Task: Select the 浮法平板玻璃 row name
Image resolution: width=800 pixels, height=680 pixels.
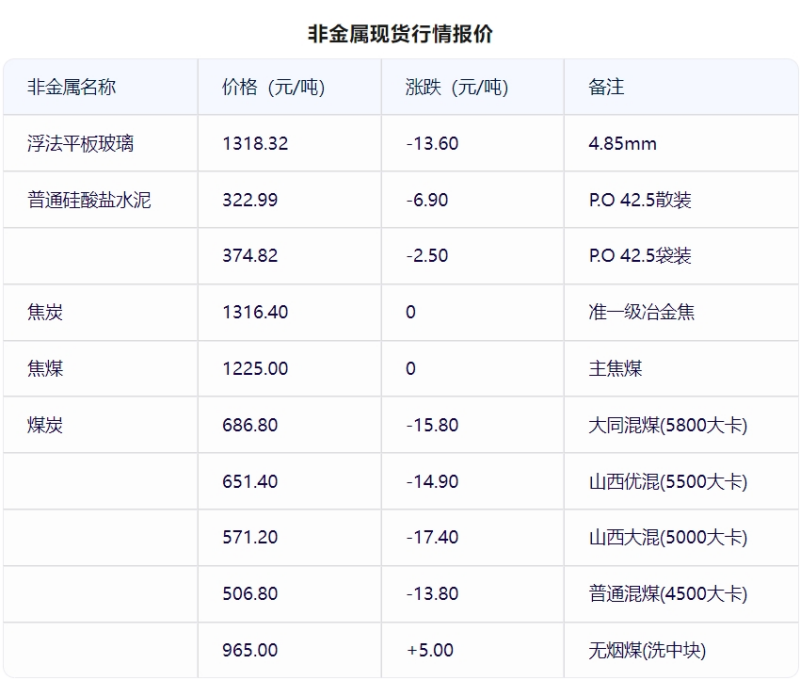Action: 81,143
